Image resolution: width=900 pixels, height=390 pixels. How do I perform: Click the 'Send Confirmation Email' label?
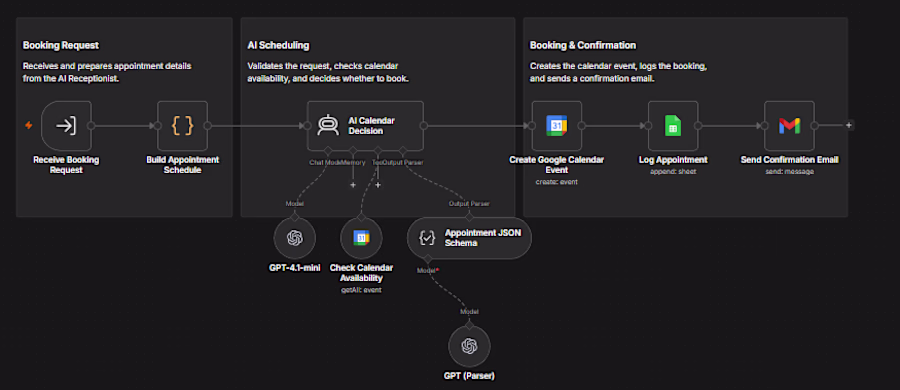(x=789, y=160)
